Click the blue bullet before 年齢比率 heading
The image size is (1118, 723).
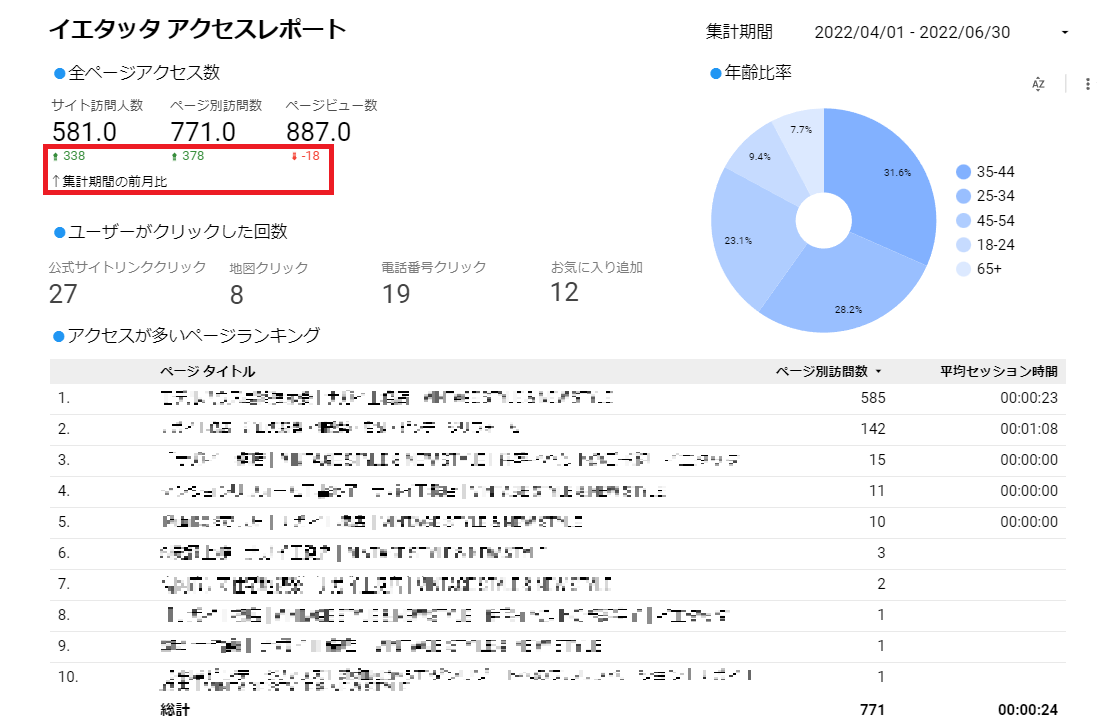(x=715, y=73)
